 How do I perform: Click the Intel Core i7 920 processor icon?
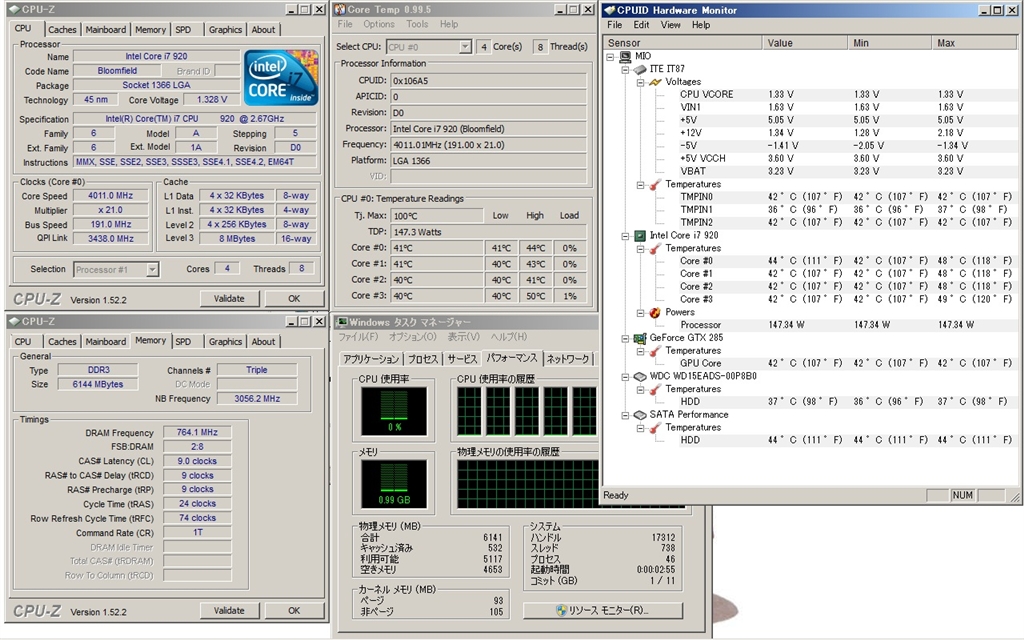[639, 236]
